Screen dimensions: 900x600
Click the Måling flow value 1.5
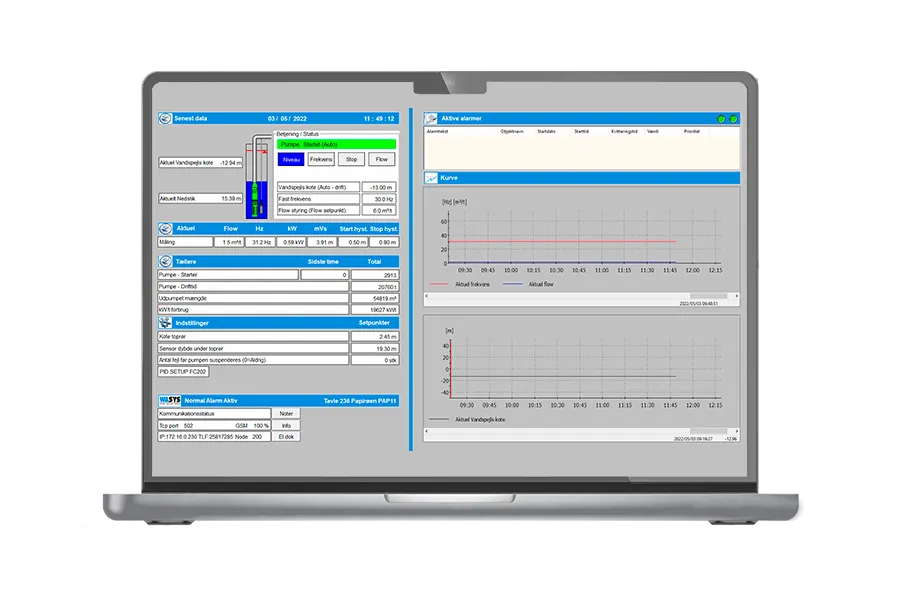click(230, 242)
